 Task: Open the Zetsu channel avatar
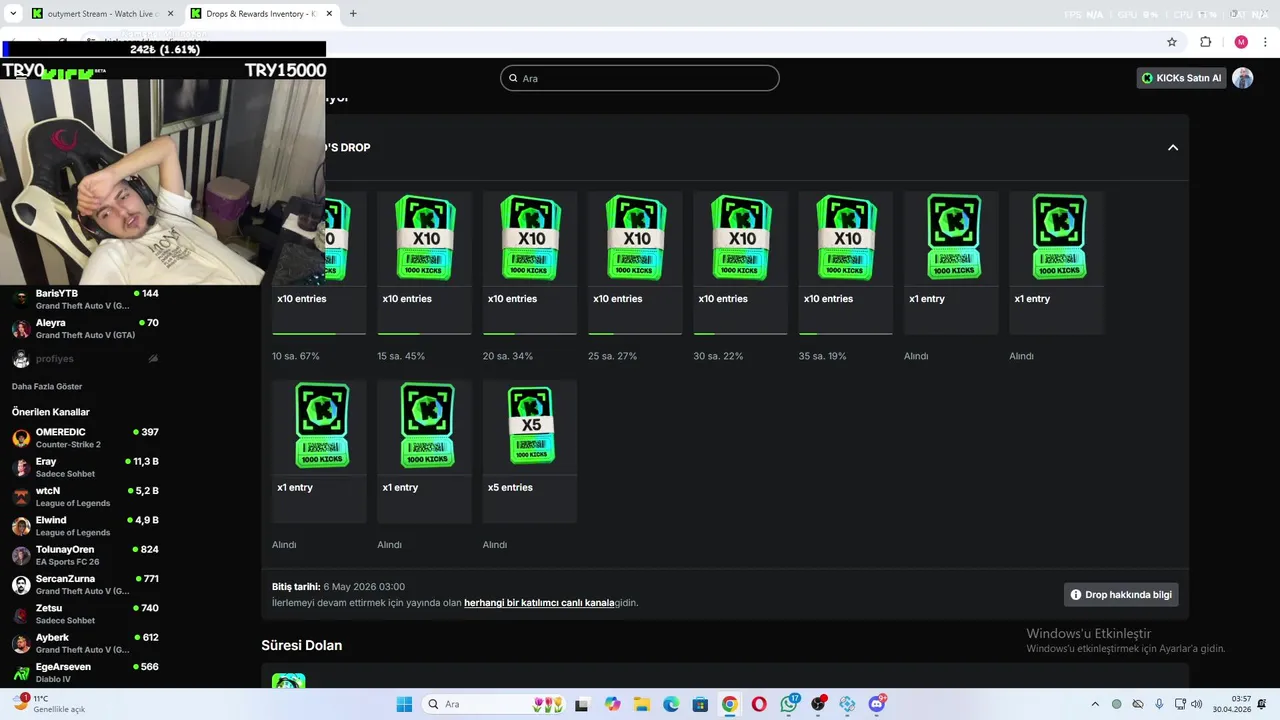tap(21, 614)
